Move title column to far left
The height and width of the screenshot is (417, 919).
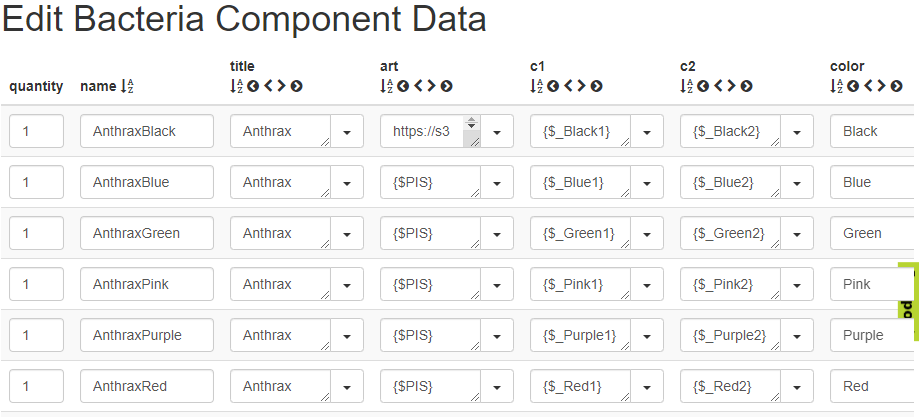(253, 86)
